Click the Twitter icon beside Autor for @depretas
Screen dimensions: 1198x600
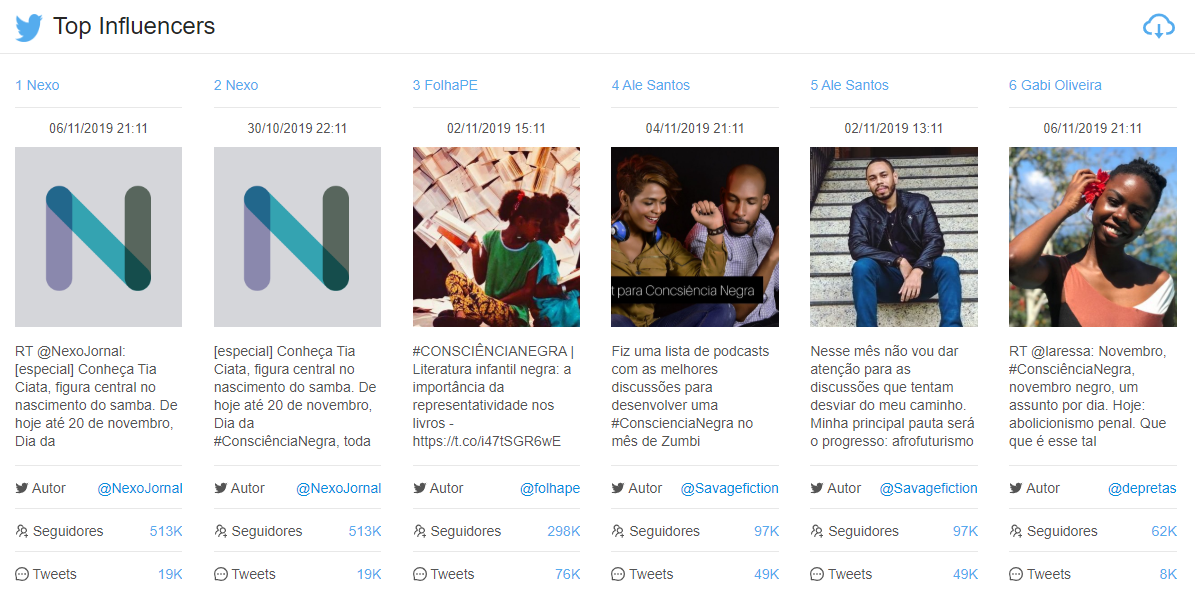[1016, 488]
